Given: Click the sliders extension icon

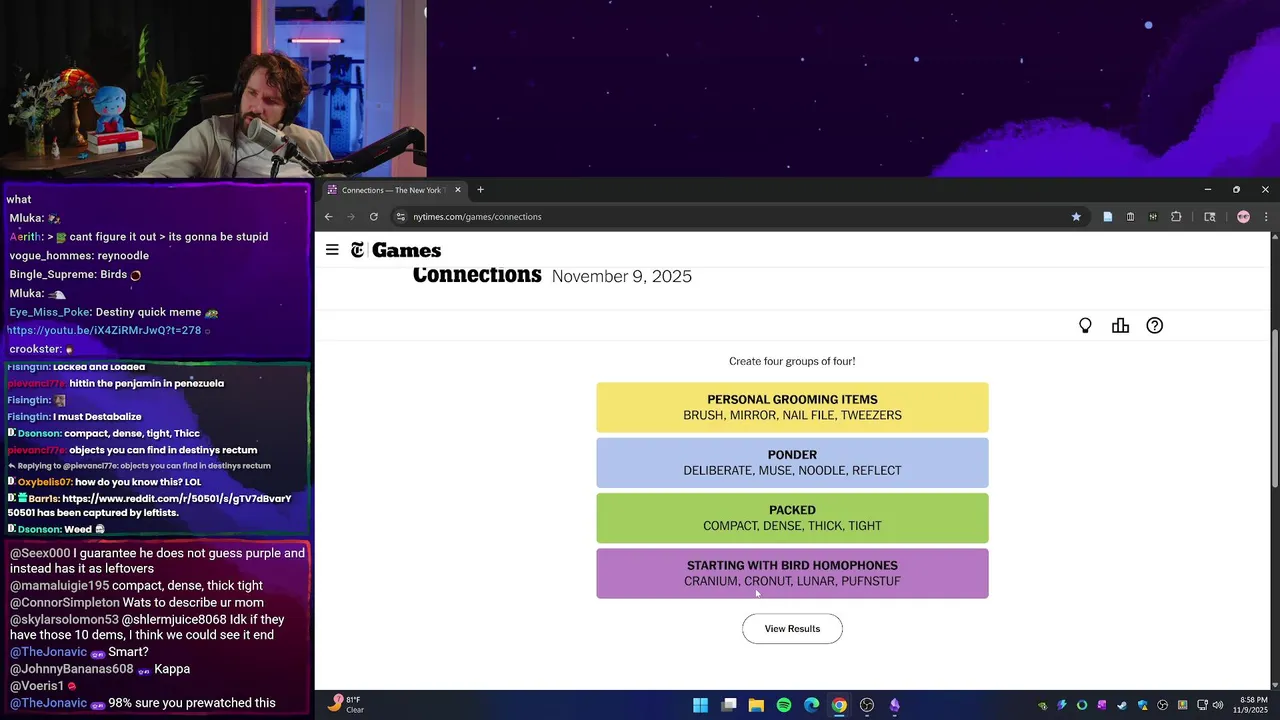Looking at the screenshot, I should 1153,217.
